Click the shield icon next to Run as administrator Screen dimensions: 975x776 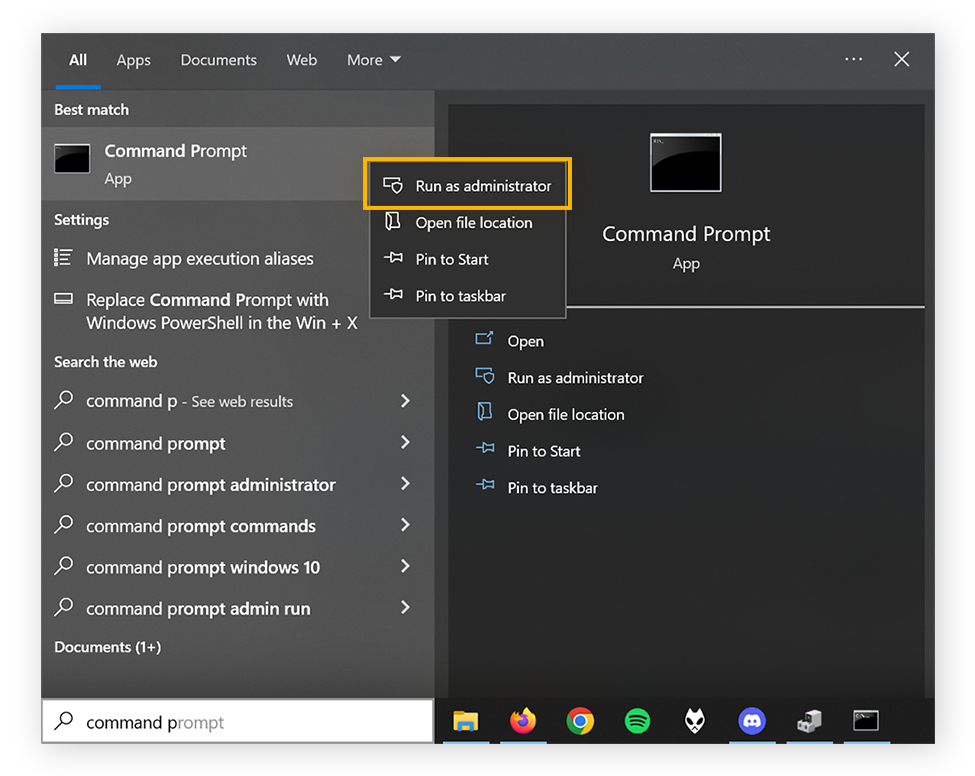pos(394,185)
